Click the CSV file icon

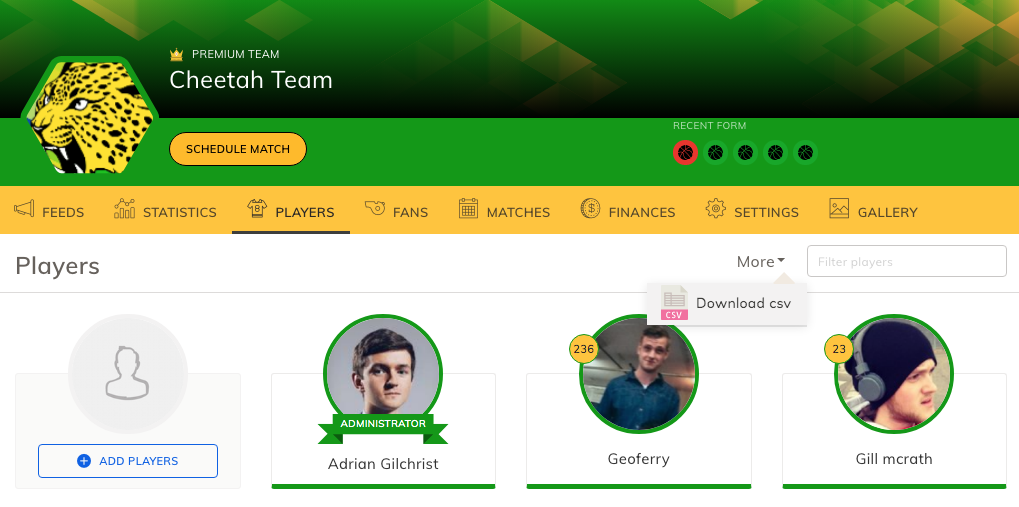pyautogui.click(x=675, y=303)
